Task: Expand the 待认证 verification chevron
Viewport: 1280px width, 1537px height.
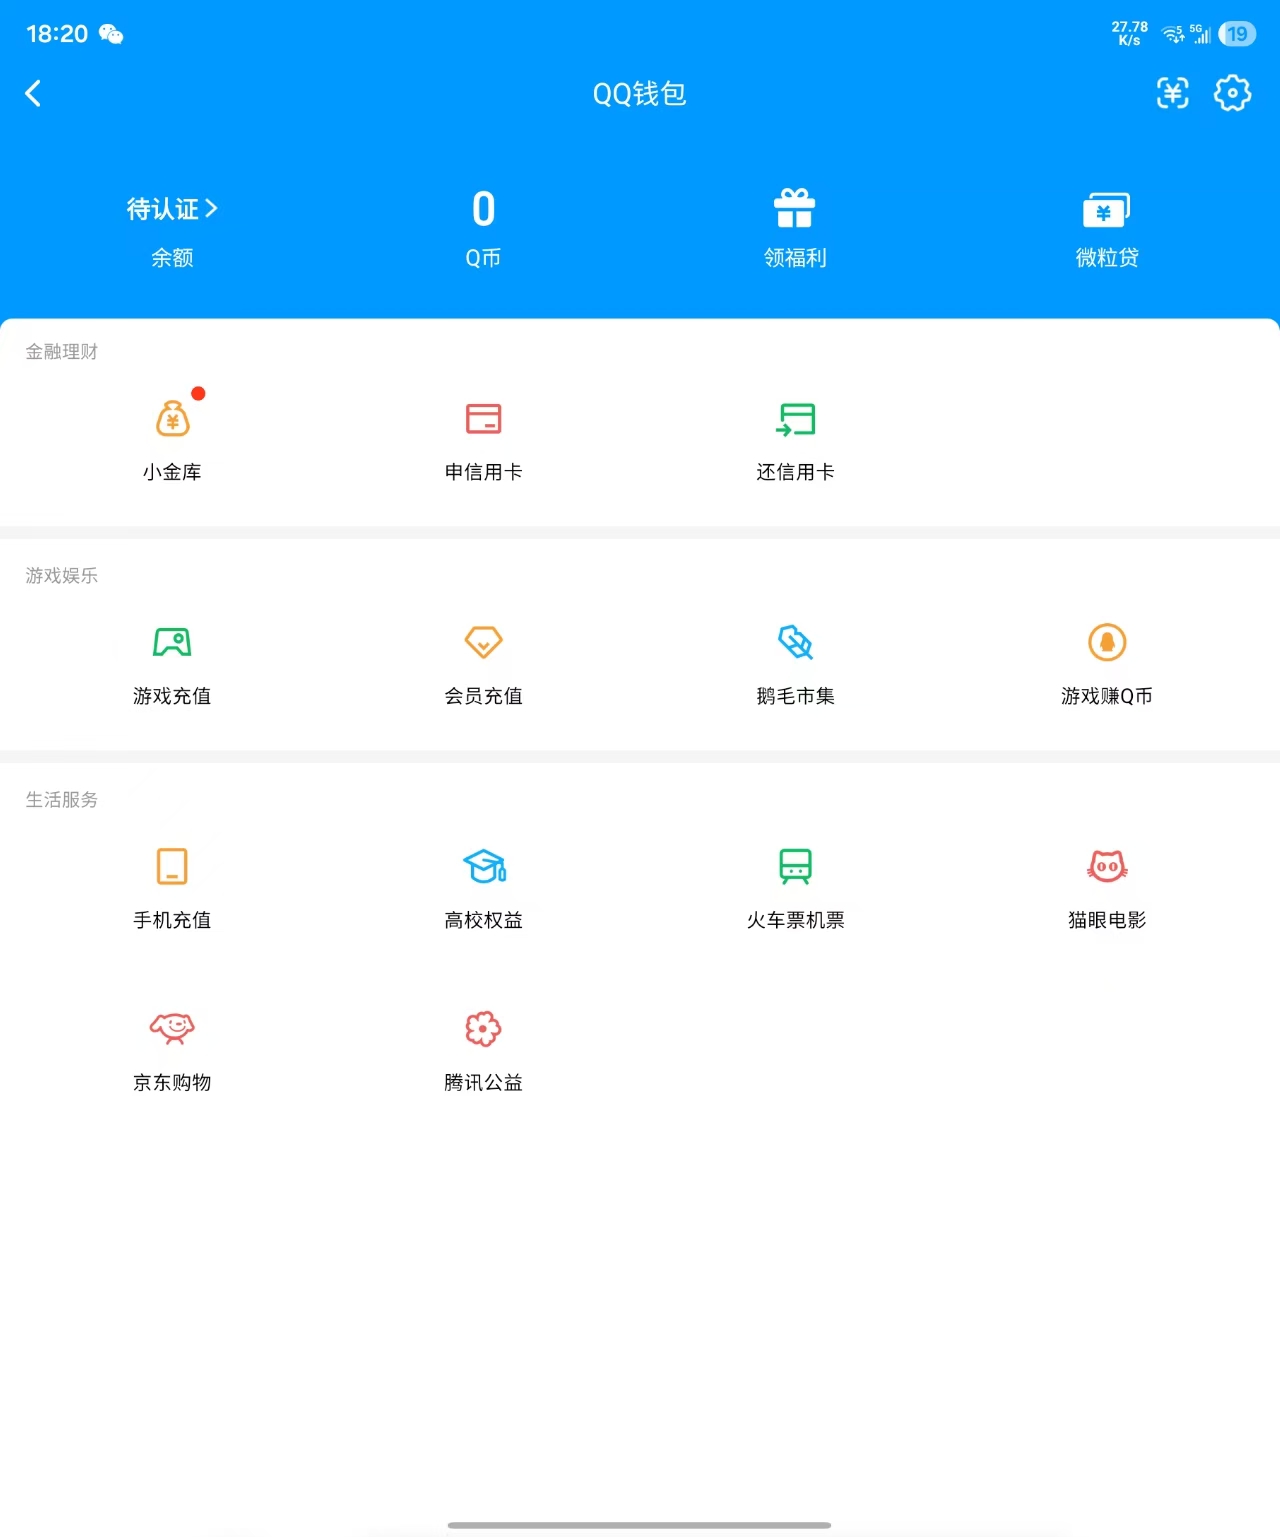Action: click(x=211, y=208)
